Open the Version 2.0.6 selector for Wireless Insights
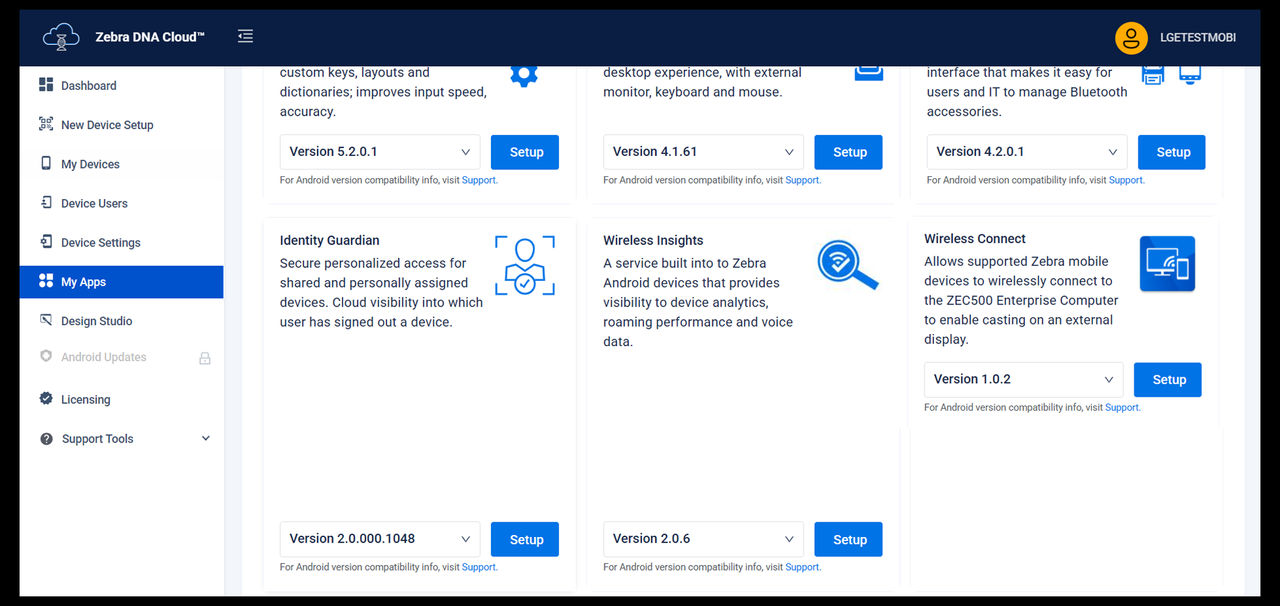The image size is (1280, 606). click(702, 538)
